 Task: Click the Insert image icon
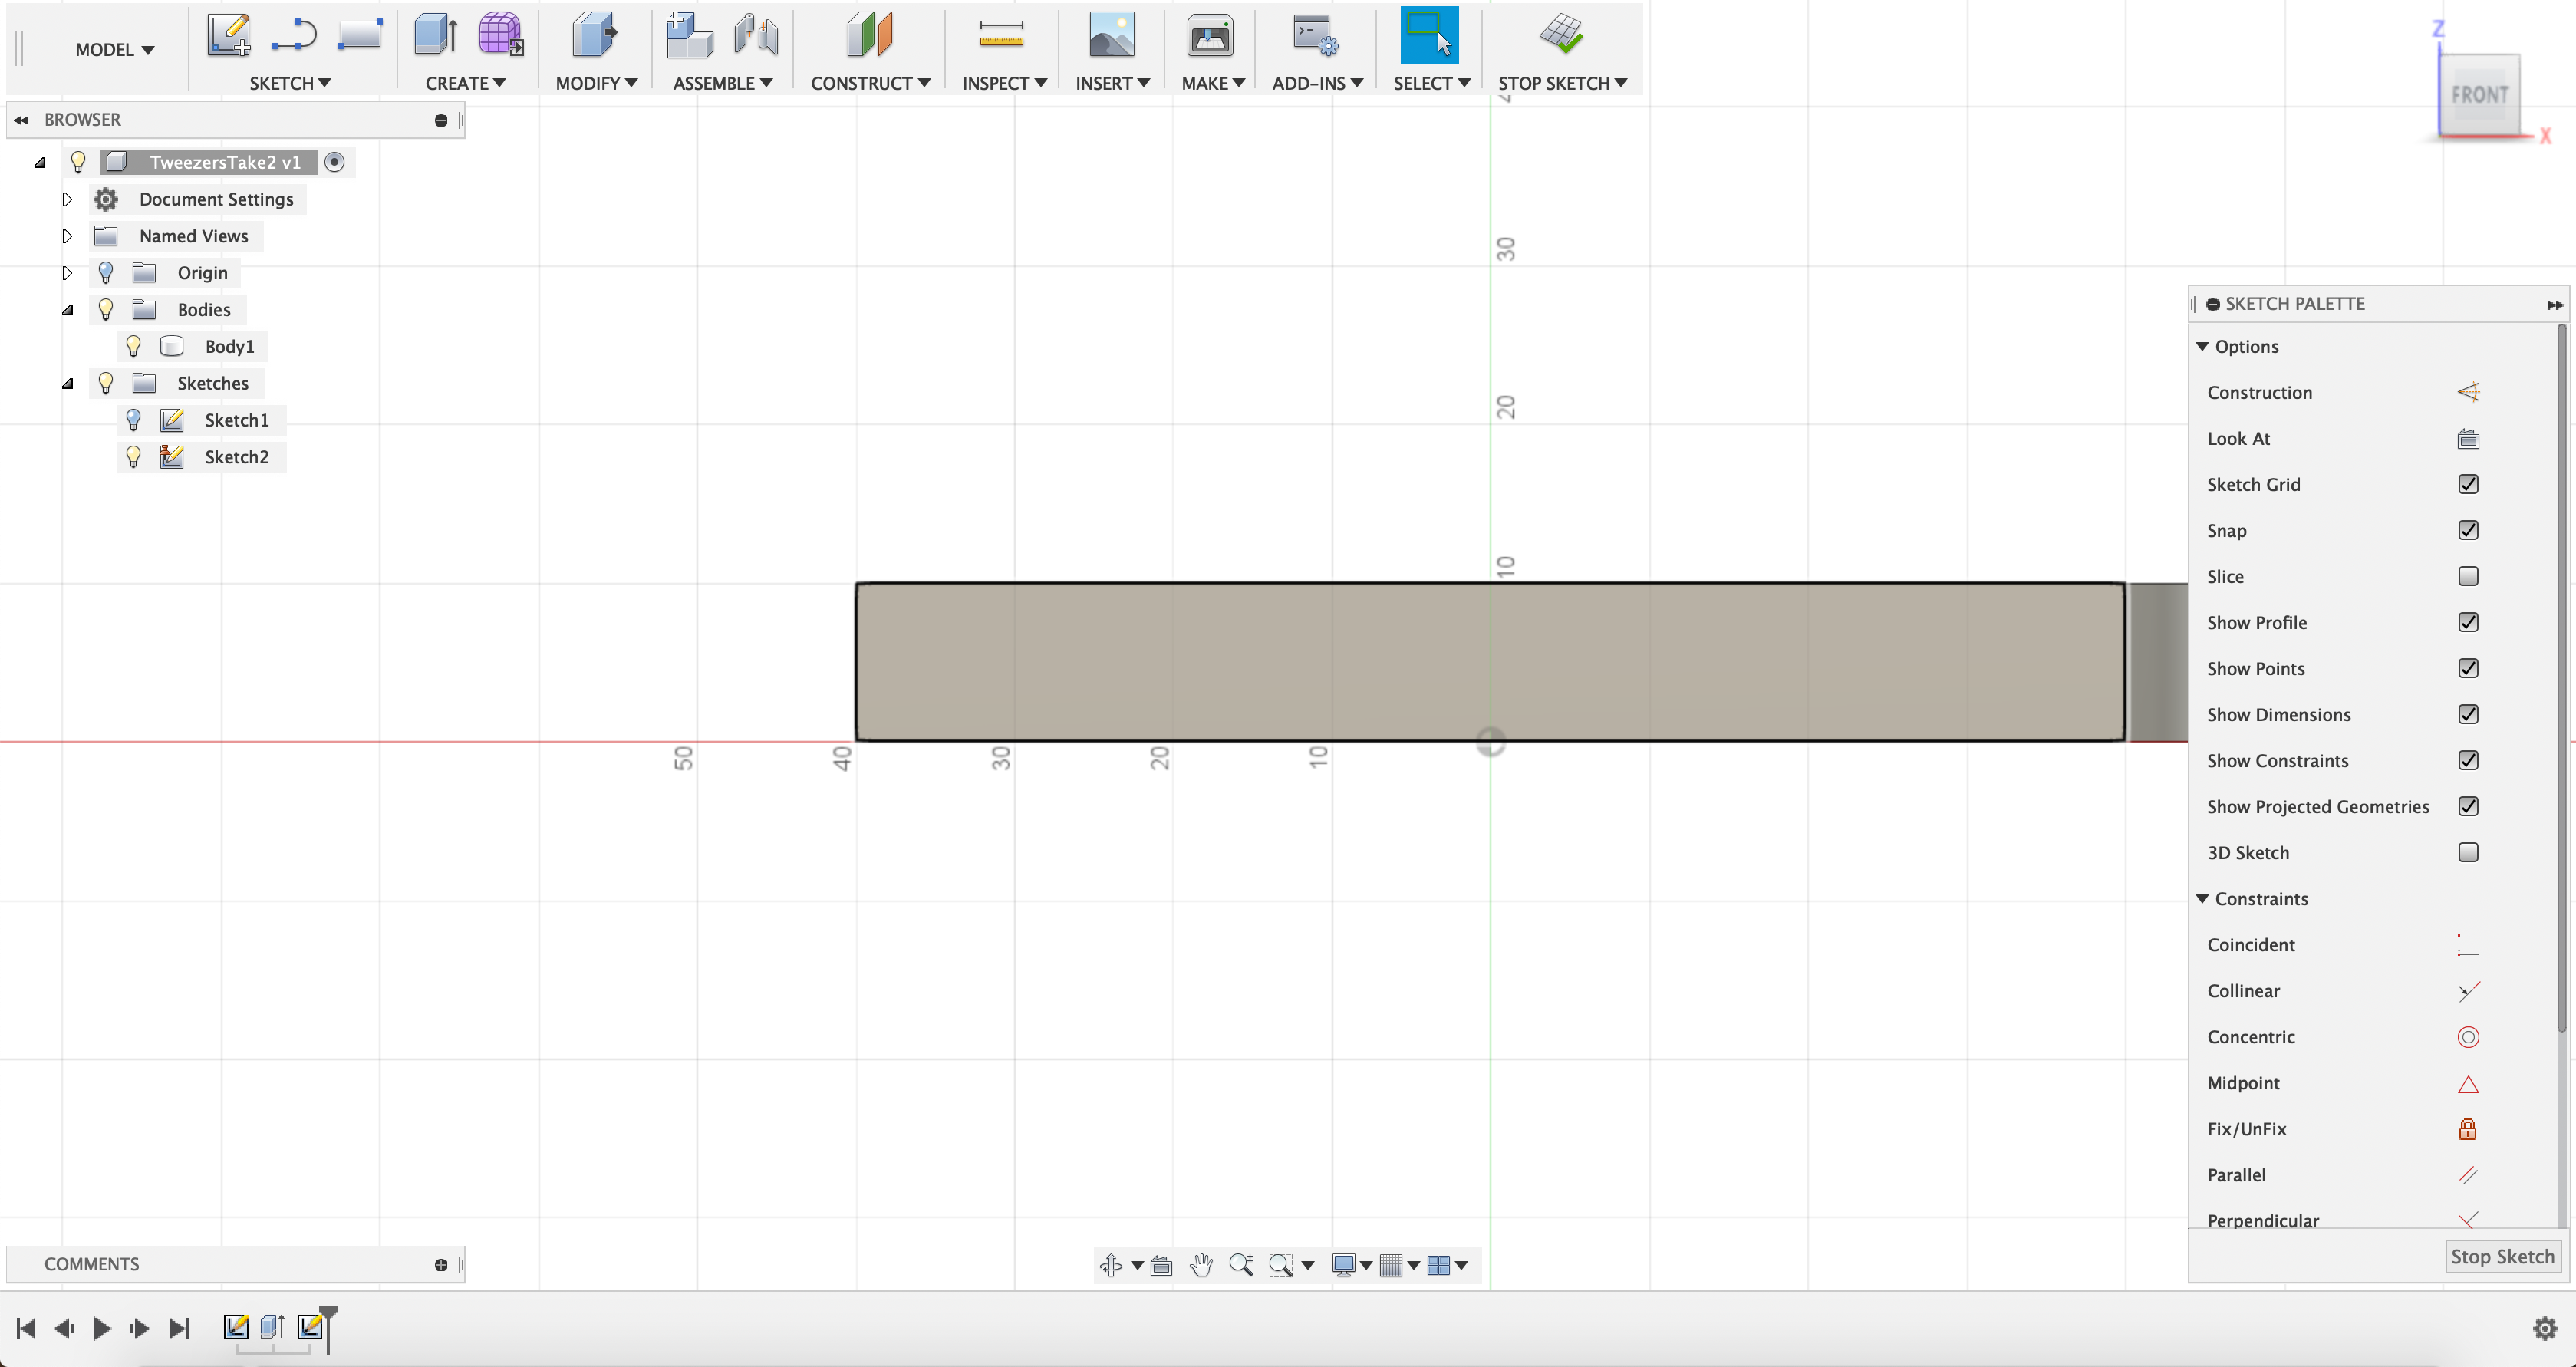(x=1111, y=35)
